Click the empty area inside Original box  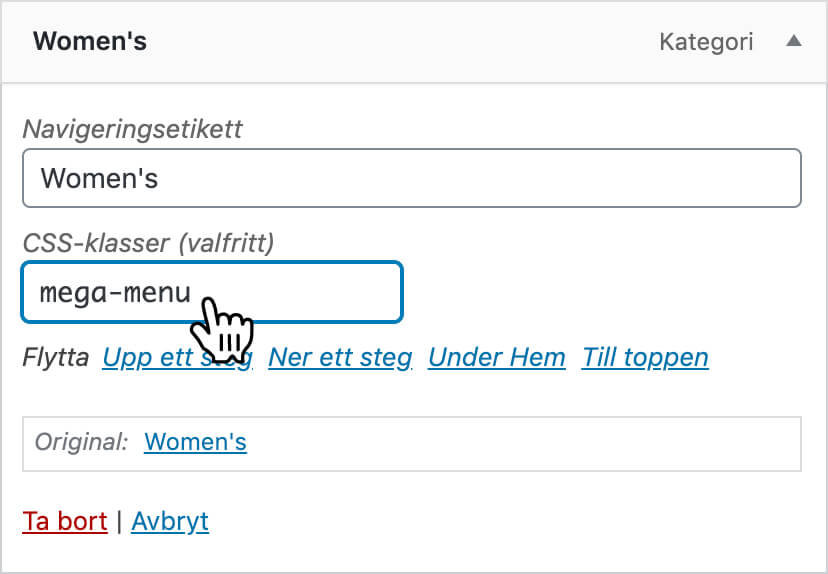520,443
